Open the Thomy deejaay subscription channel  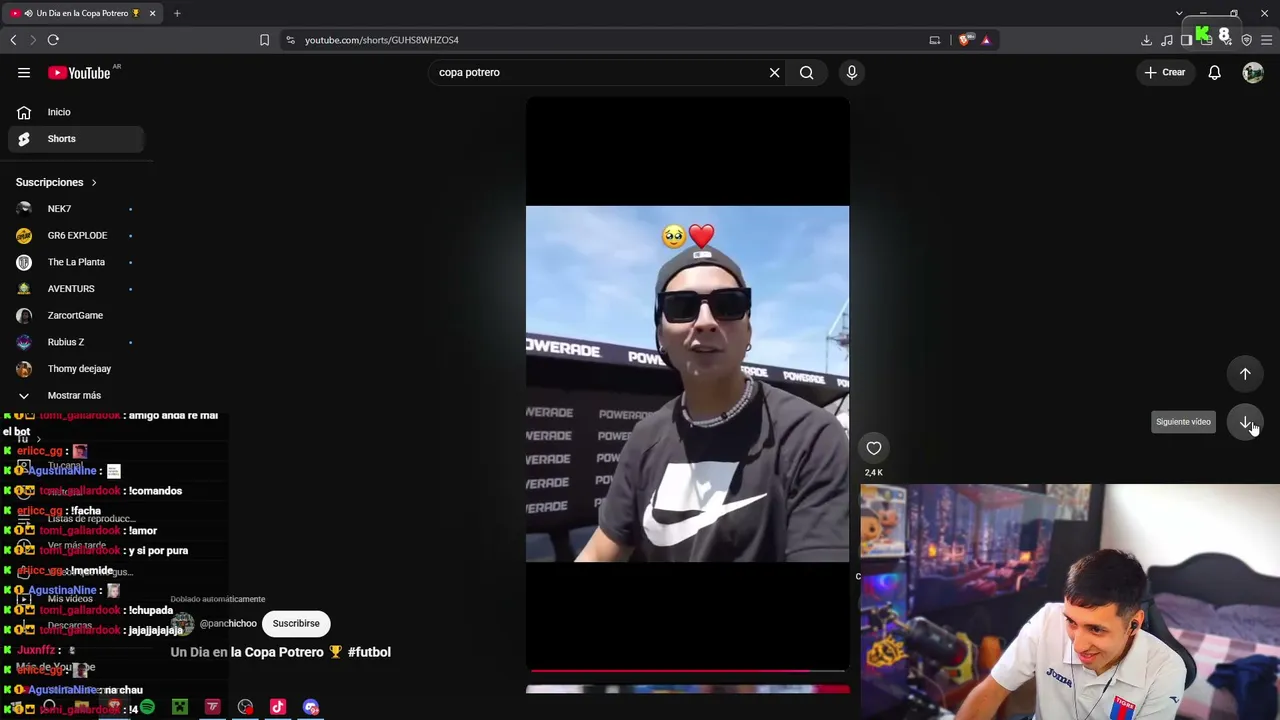(x=76, y=369)
